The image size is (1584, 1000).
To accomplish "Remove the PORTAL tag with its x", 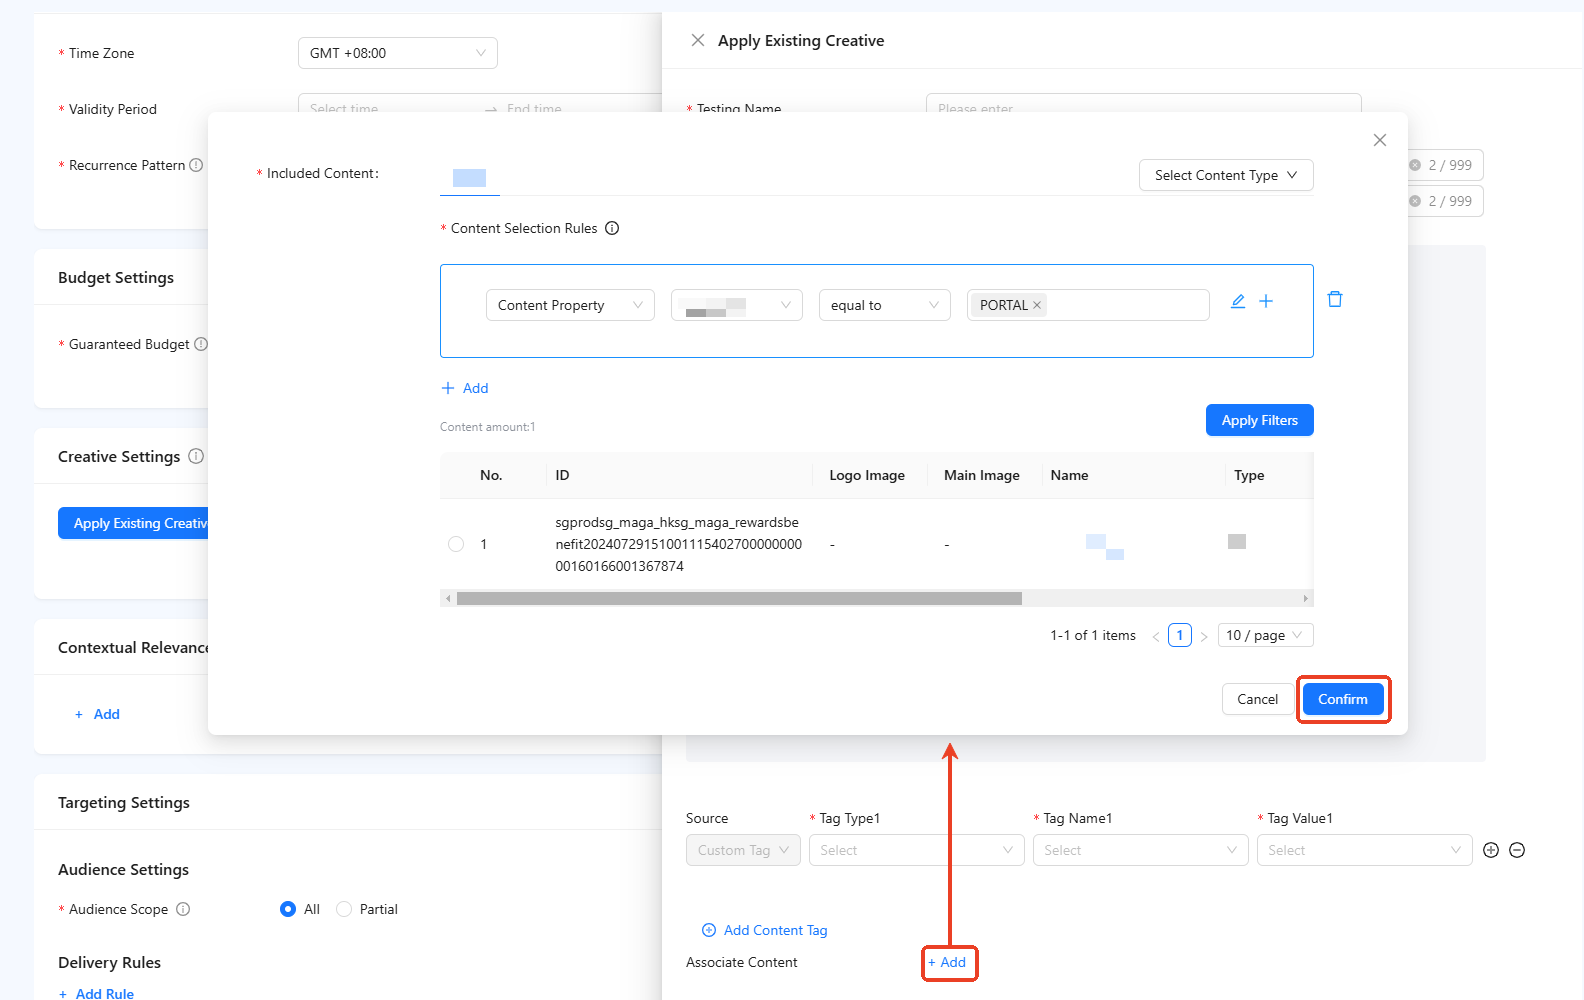I will pos(1037,305).
